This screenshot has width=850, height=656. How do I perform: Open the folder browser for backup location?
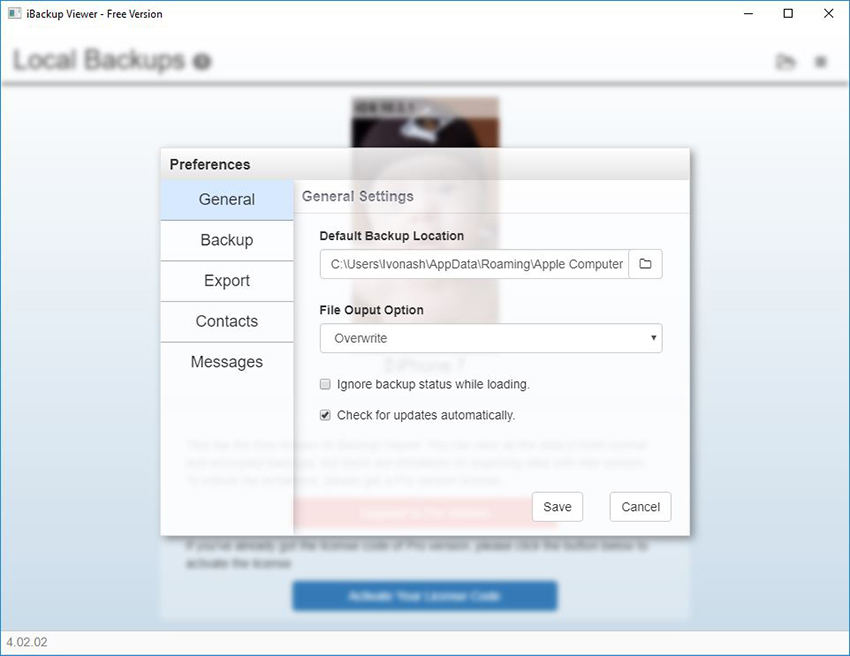645,264
